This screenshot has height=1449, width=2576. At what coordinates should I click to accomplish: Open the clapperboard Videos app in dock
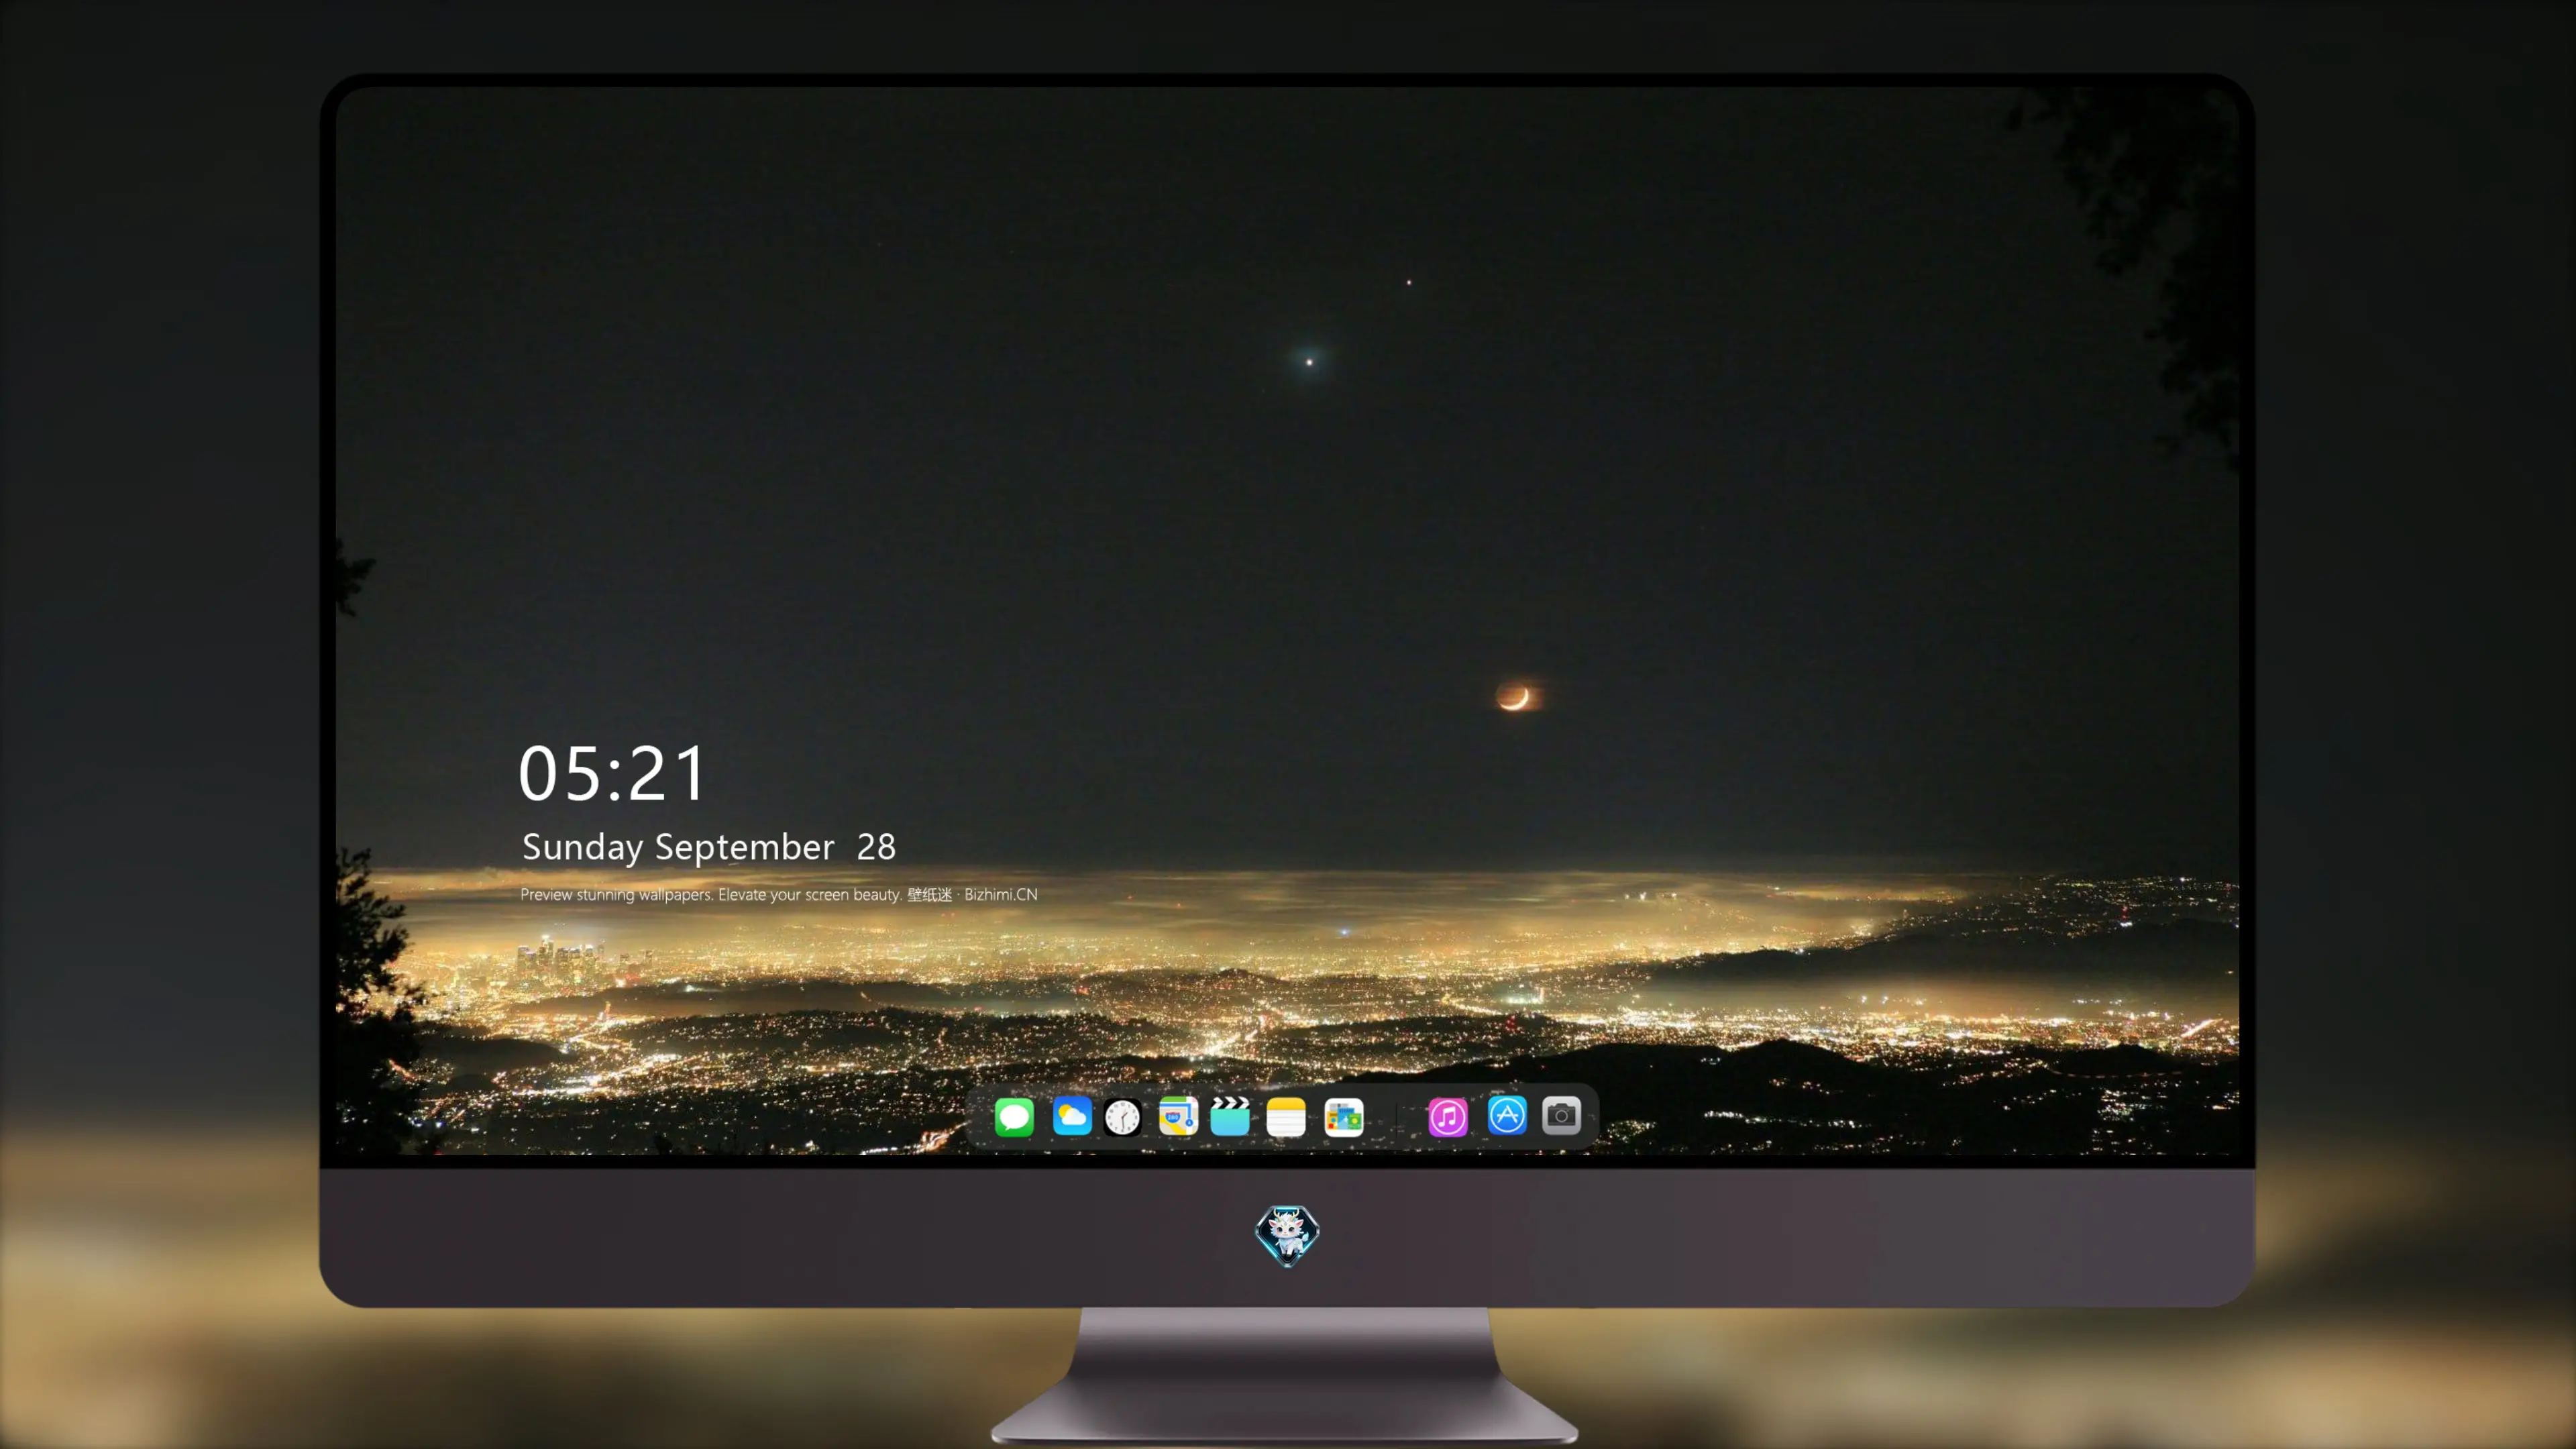pyautogui.click(x=1230, y=1116)
